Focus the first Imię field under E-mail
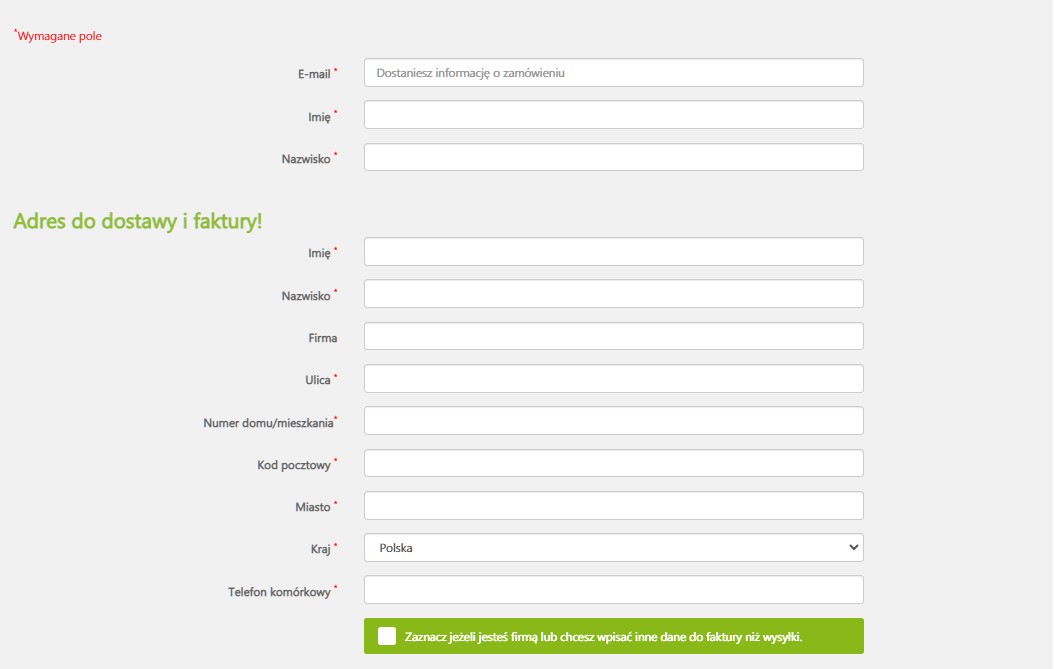The image size is (1054, 669). 614,115
